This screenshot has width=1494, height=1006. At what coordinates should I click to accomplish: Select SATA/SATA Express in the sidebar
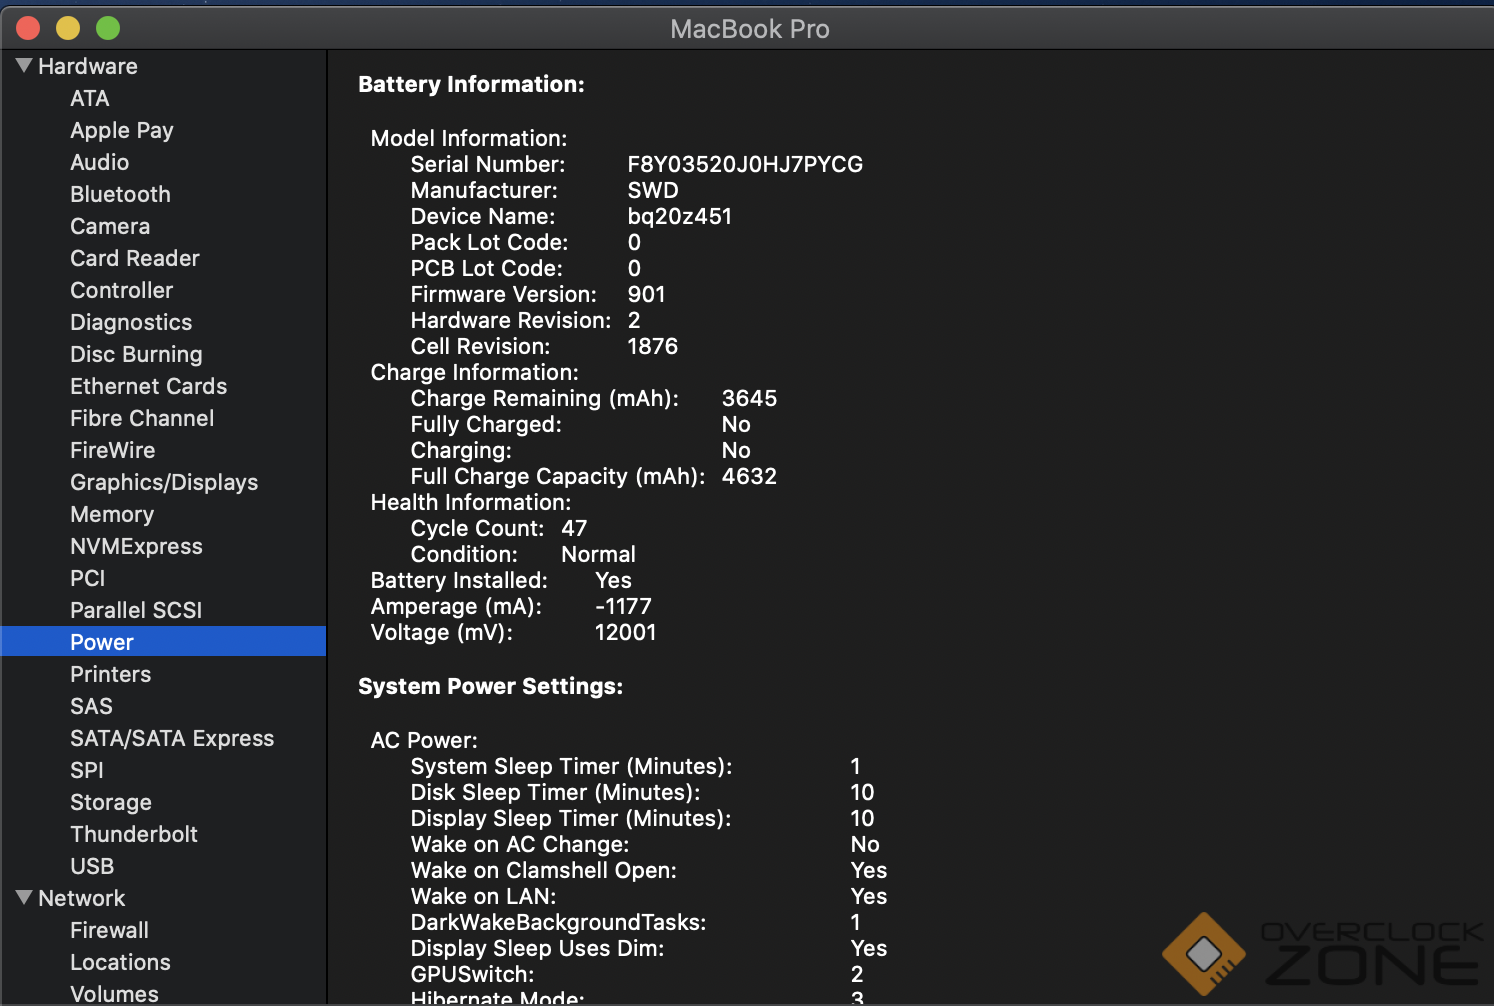[172, 738]
